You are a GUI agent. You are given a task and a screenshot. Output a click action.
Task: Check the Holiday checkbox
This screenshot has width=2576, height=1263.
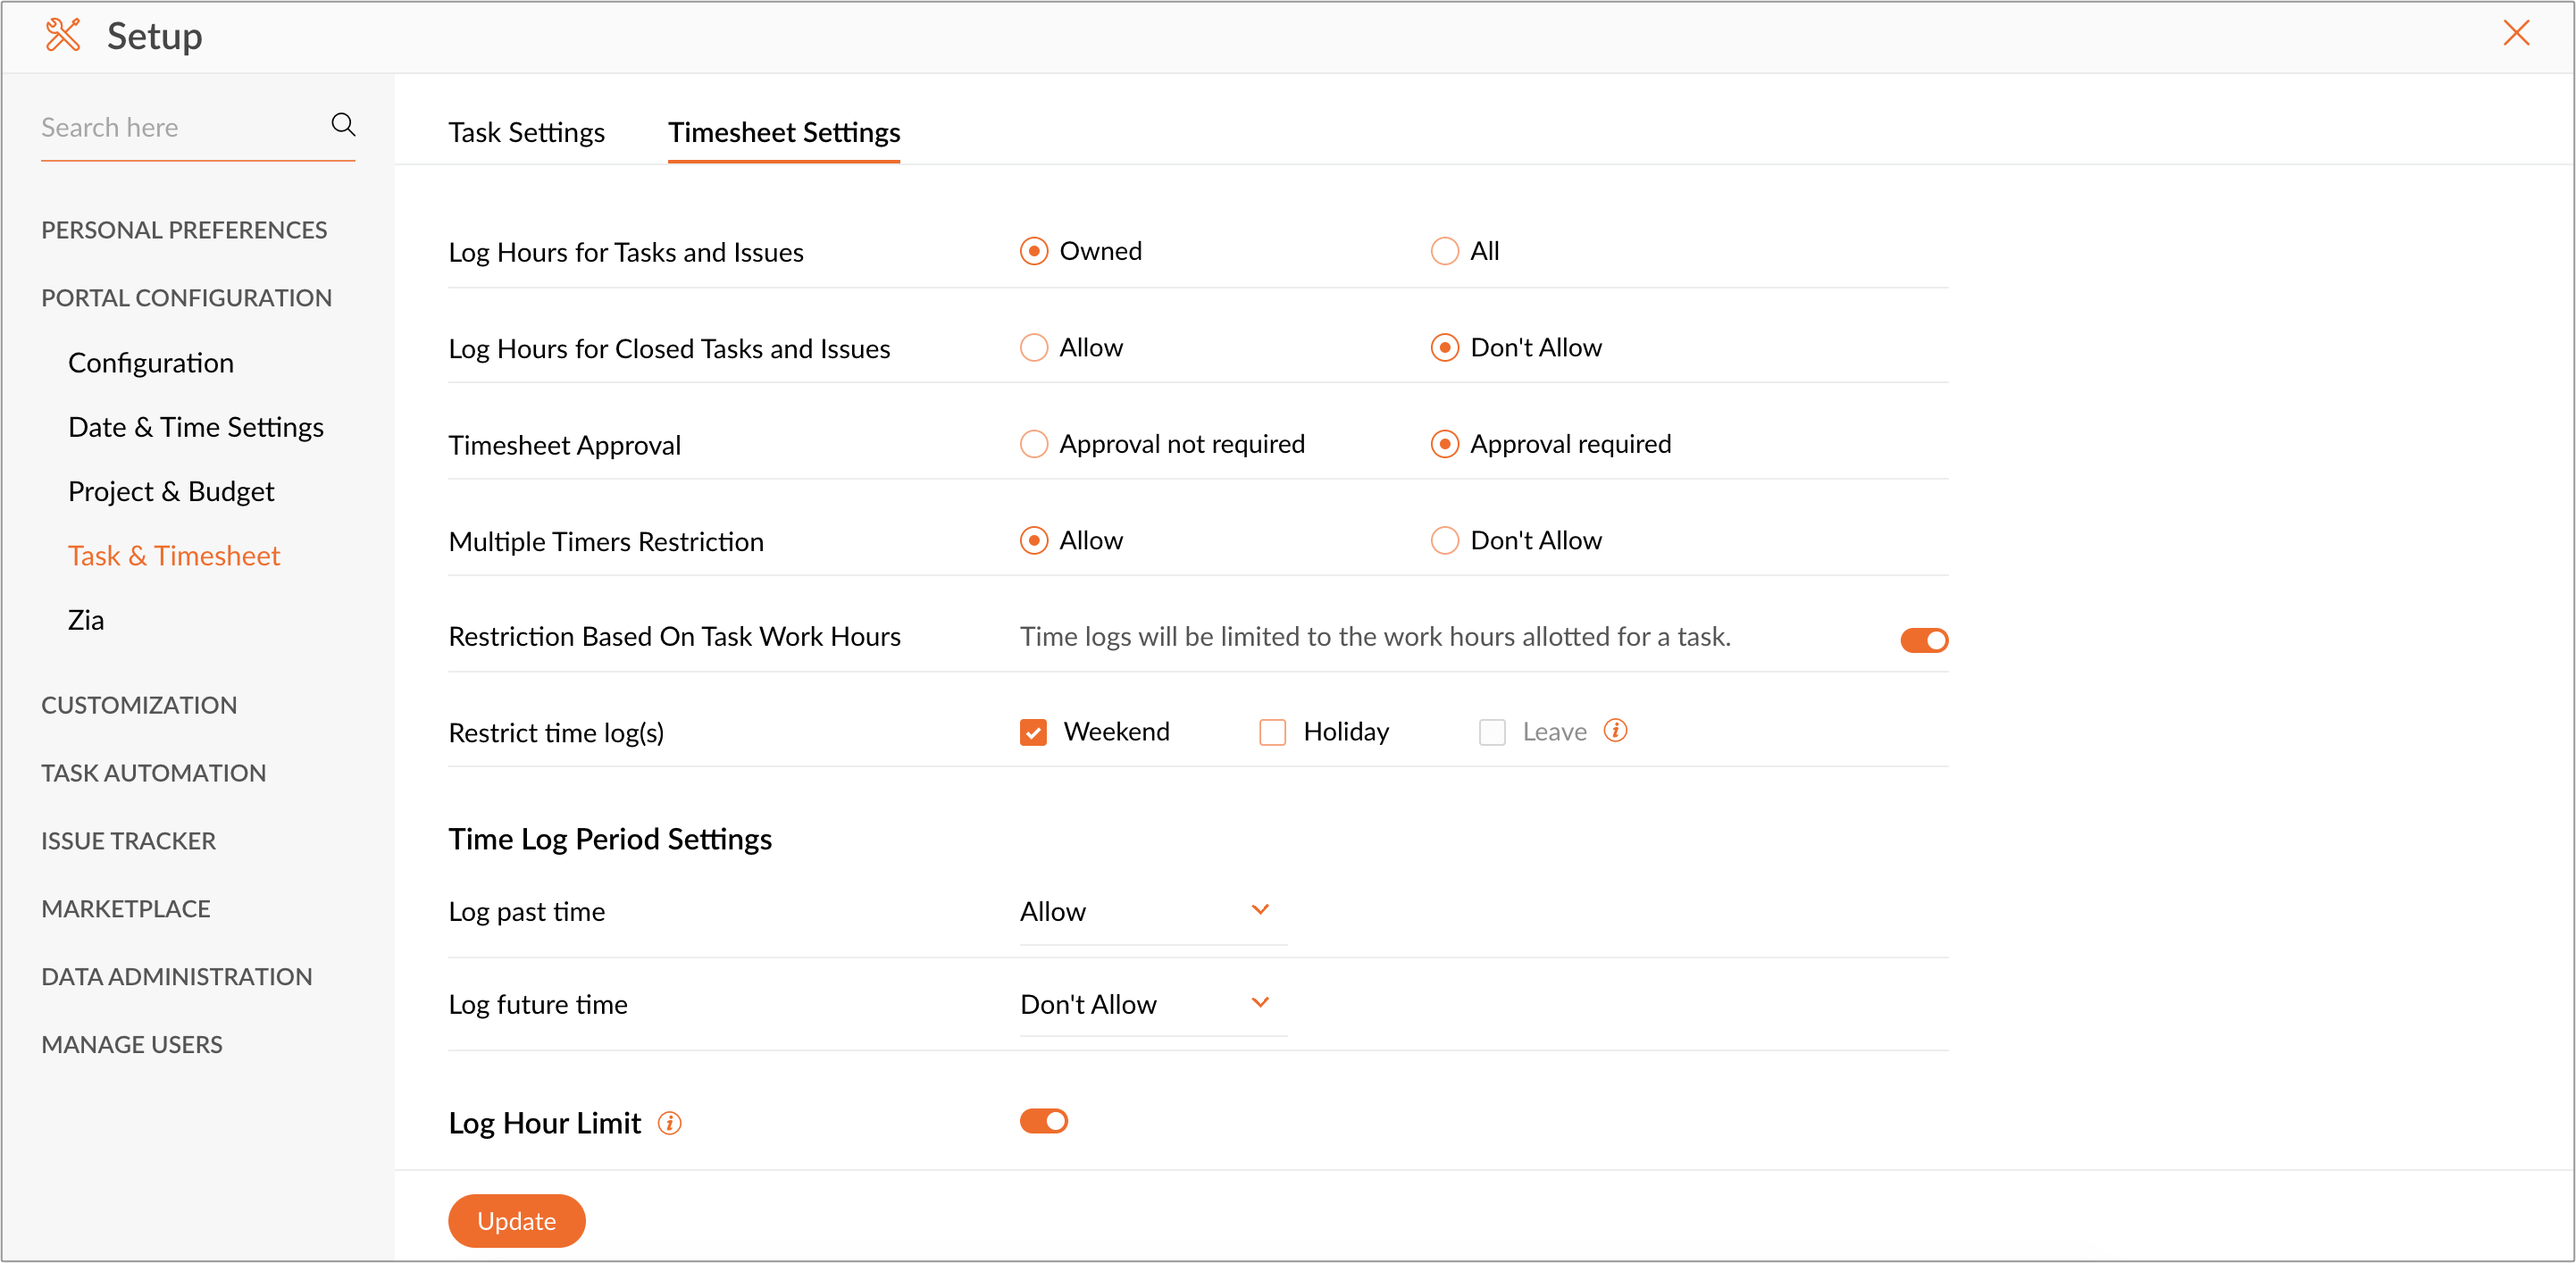[1272, 732]
